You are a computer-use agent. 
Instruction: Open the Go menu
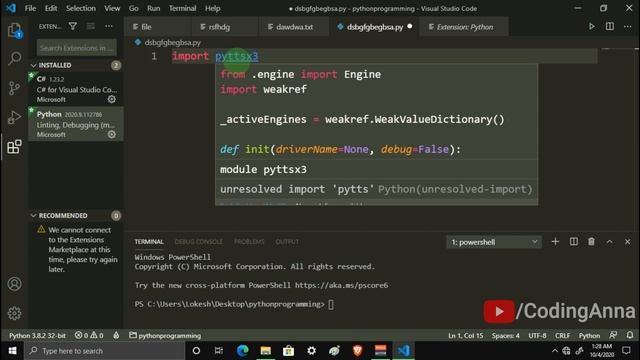coord(133,8)
